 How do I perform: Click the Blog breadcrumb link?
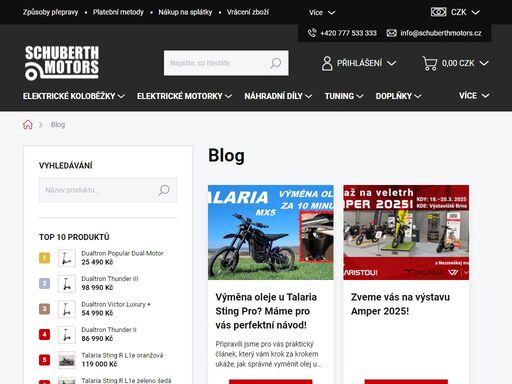[x=58, y=125]
